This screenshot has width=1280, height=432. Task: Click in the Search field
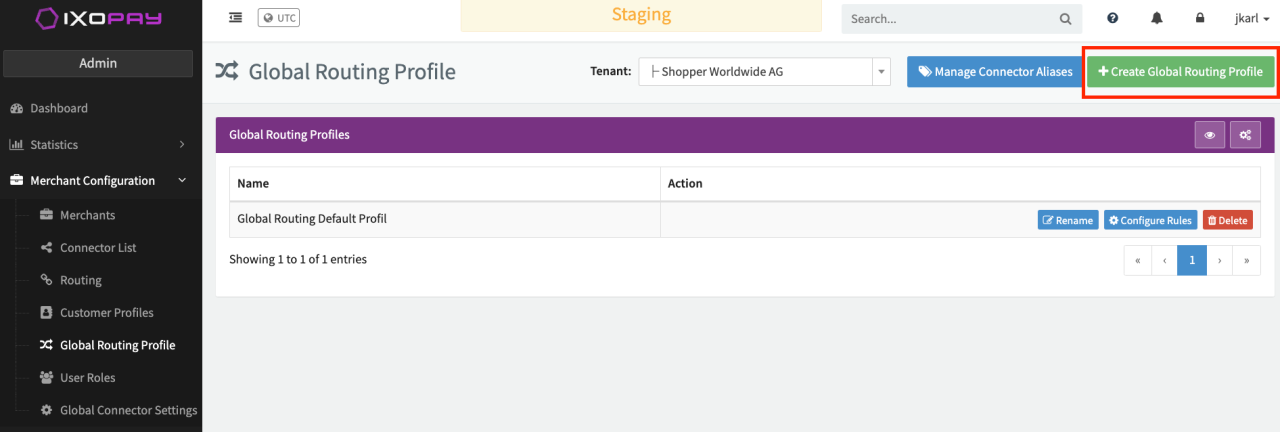(x=950, y=18)
